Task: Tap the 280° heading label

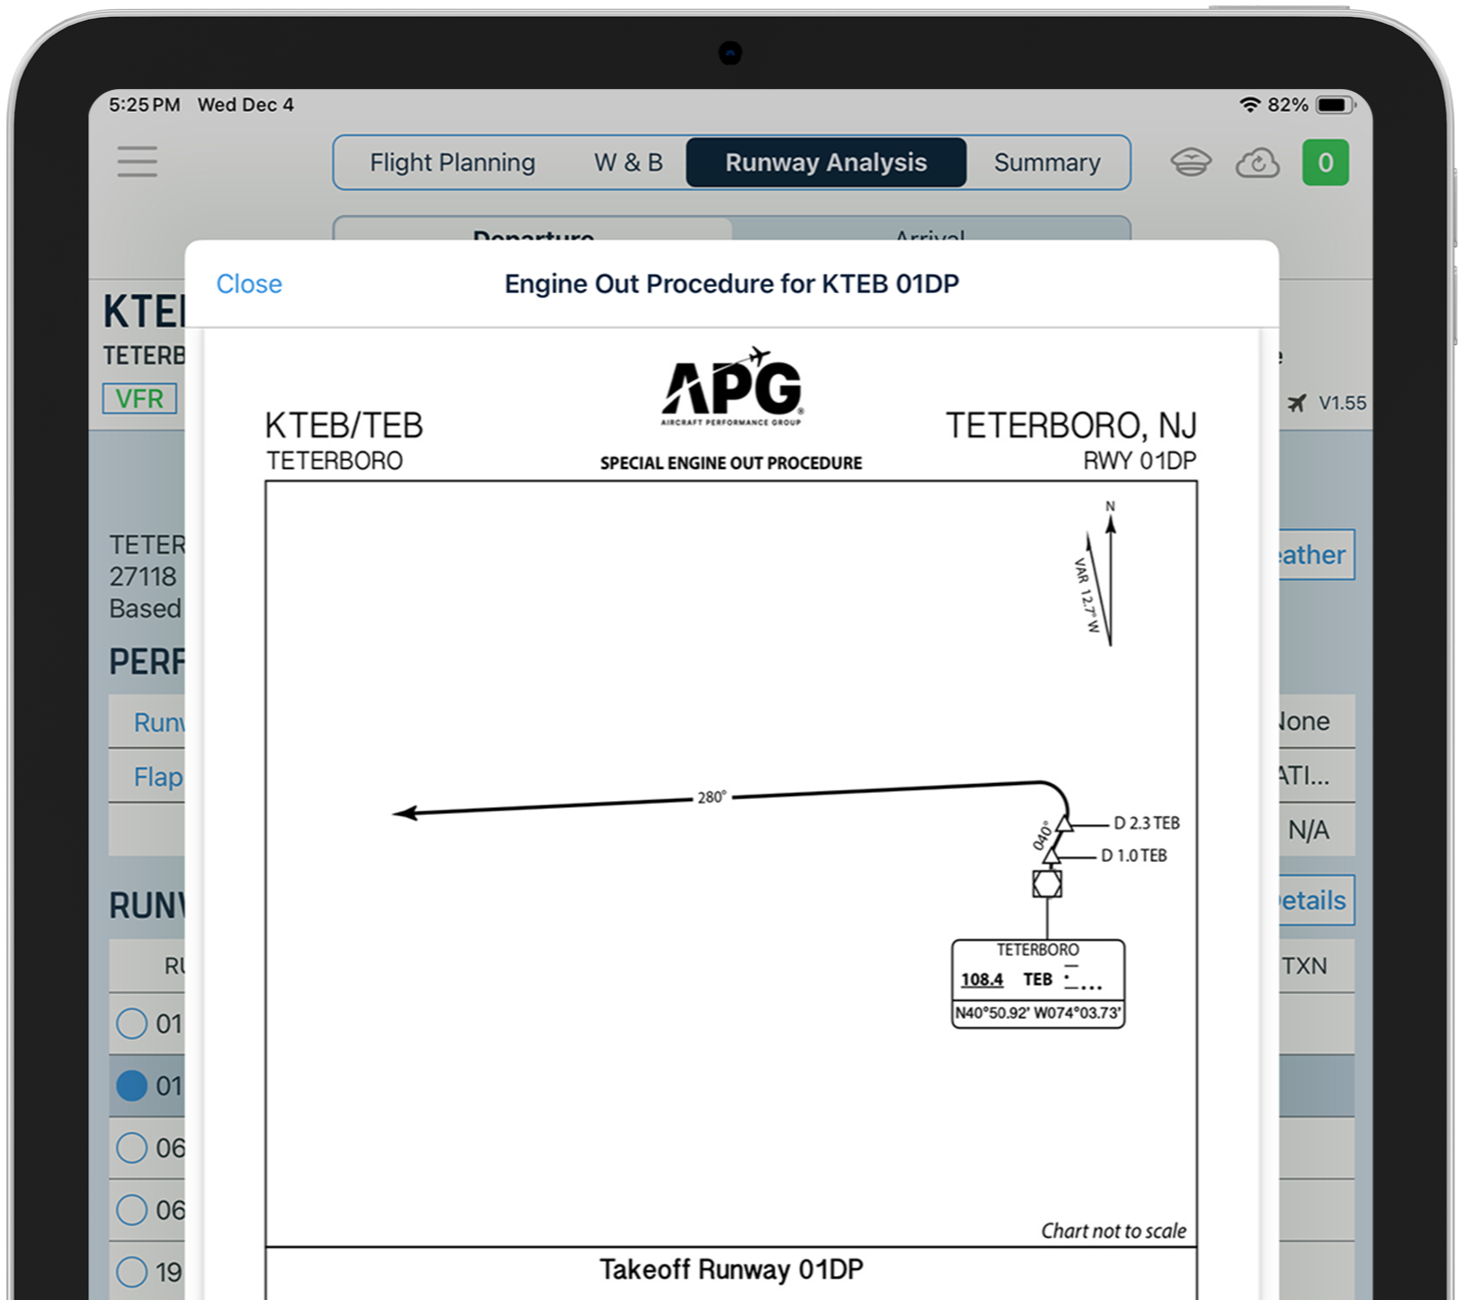Action: pos(711,797)
